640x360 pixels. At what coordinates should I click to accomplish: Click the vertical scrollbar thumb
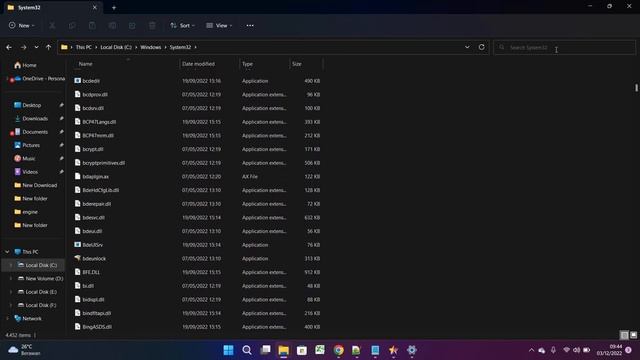(x=636, y=87)
